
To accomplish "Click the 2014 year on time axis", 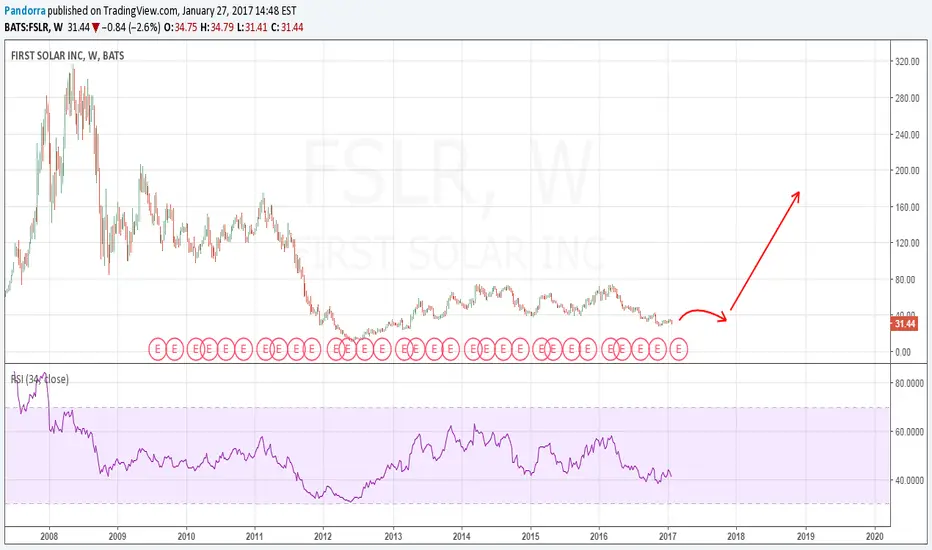I will [x=461, y=536].
